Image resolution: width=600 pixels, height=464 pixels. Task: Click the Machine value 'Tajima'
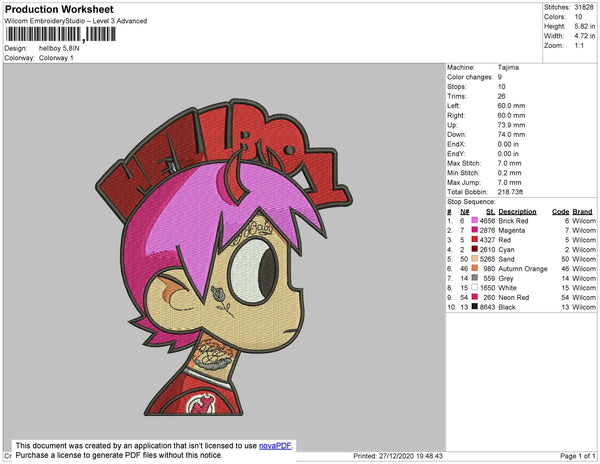click(508, 67)
